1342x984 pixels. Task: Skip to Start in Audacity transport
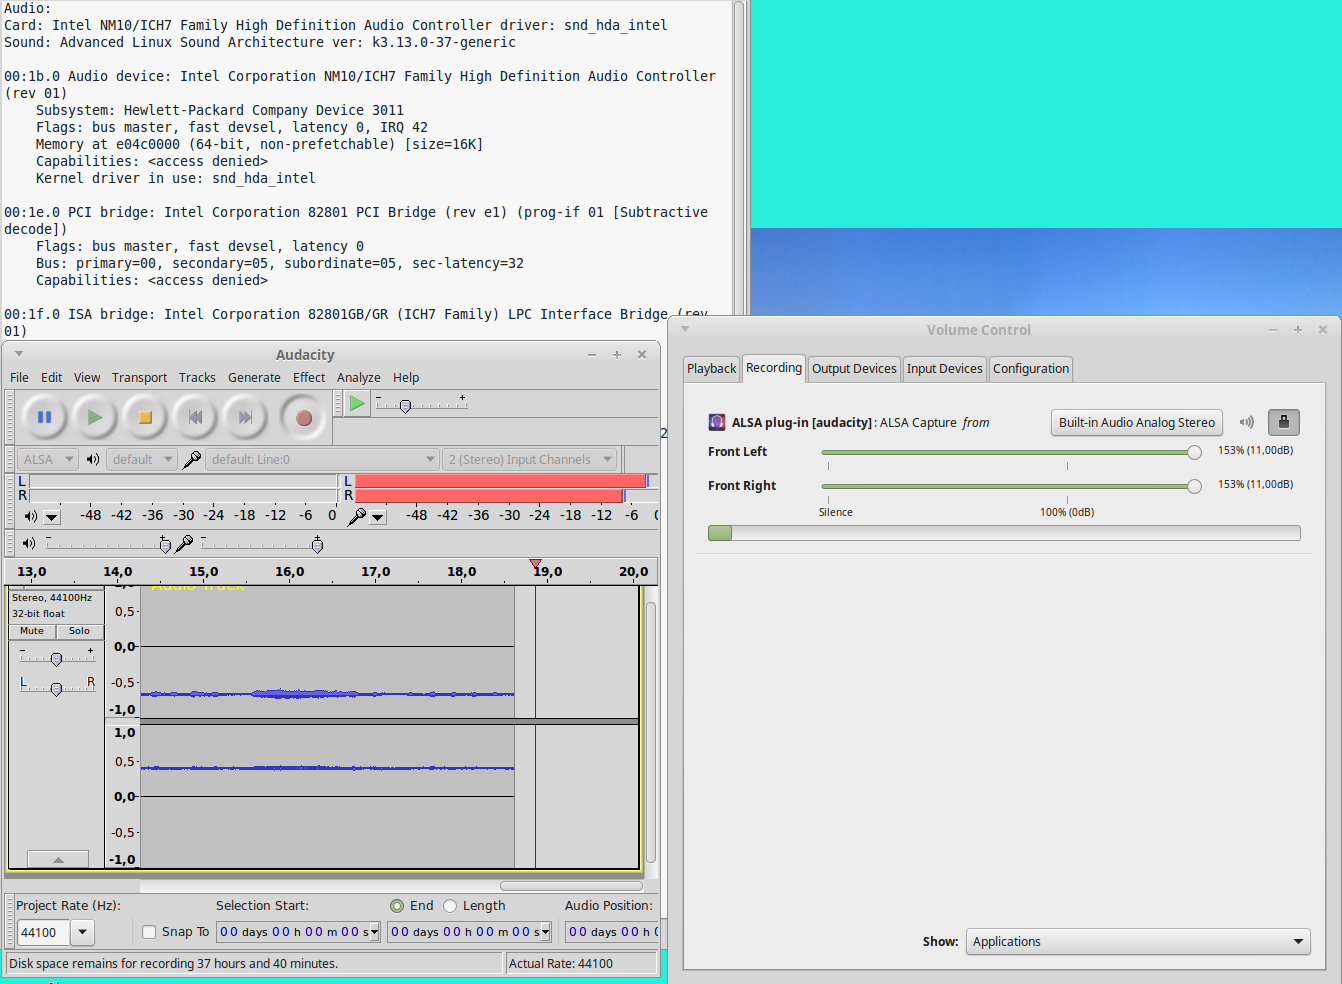click(195, 418)
